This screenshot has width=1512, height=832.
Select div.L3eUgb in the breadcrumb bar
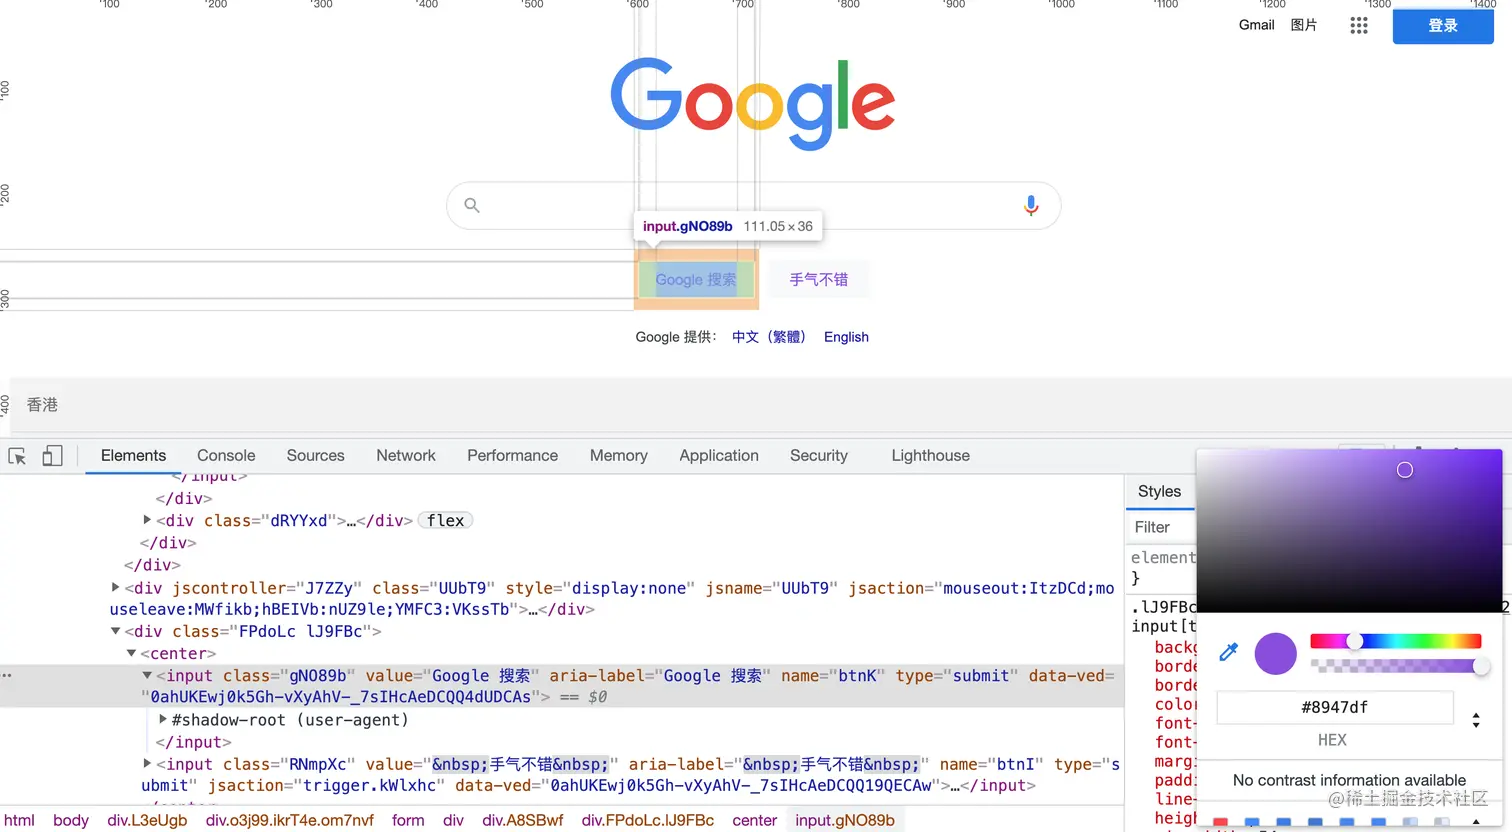[x=147, y=820]
